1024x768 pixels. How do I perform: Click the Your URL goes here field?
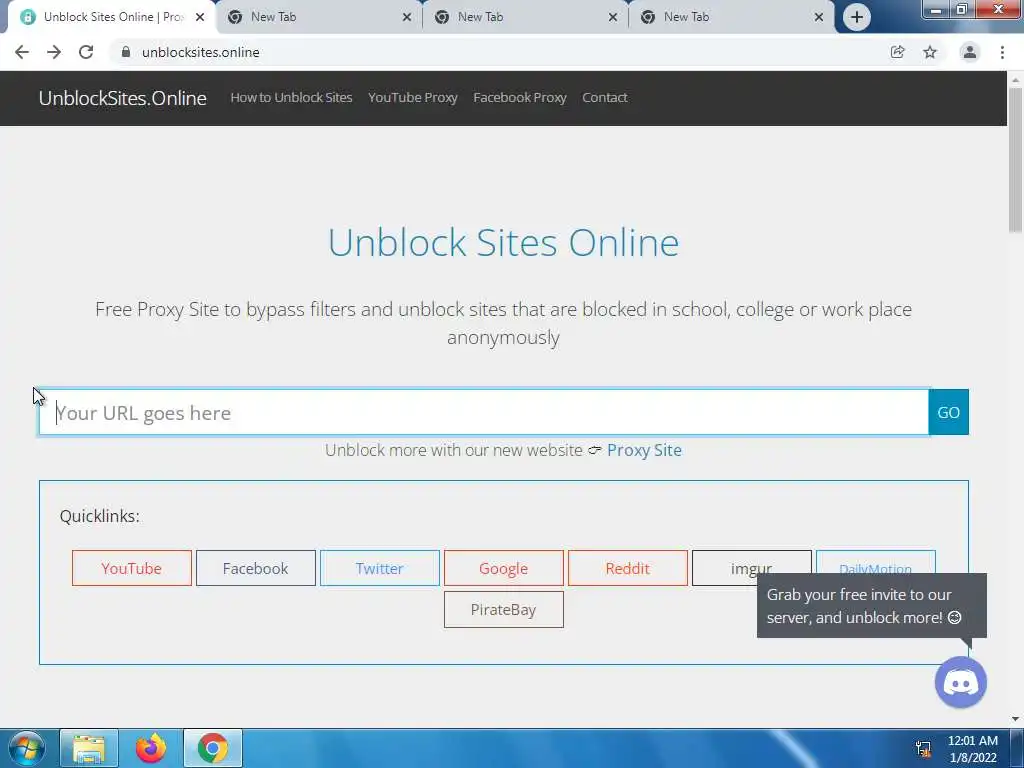tap(484, 413)
